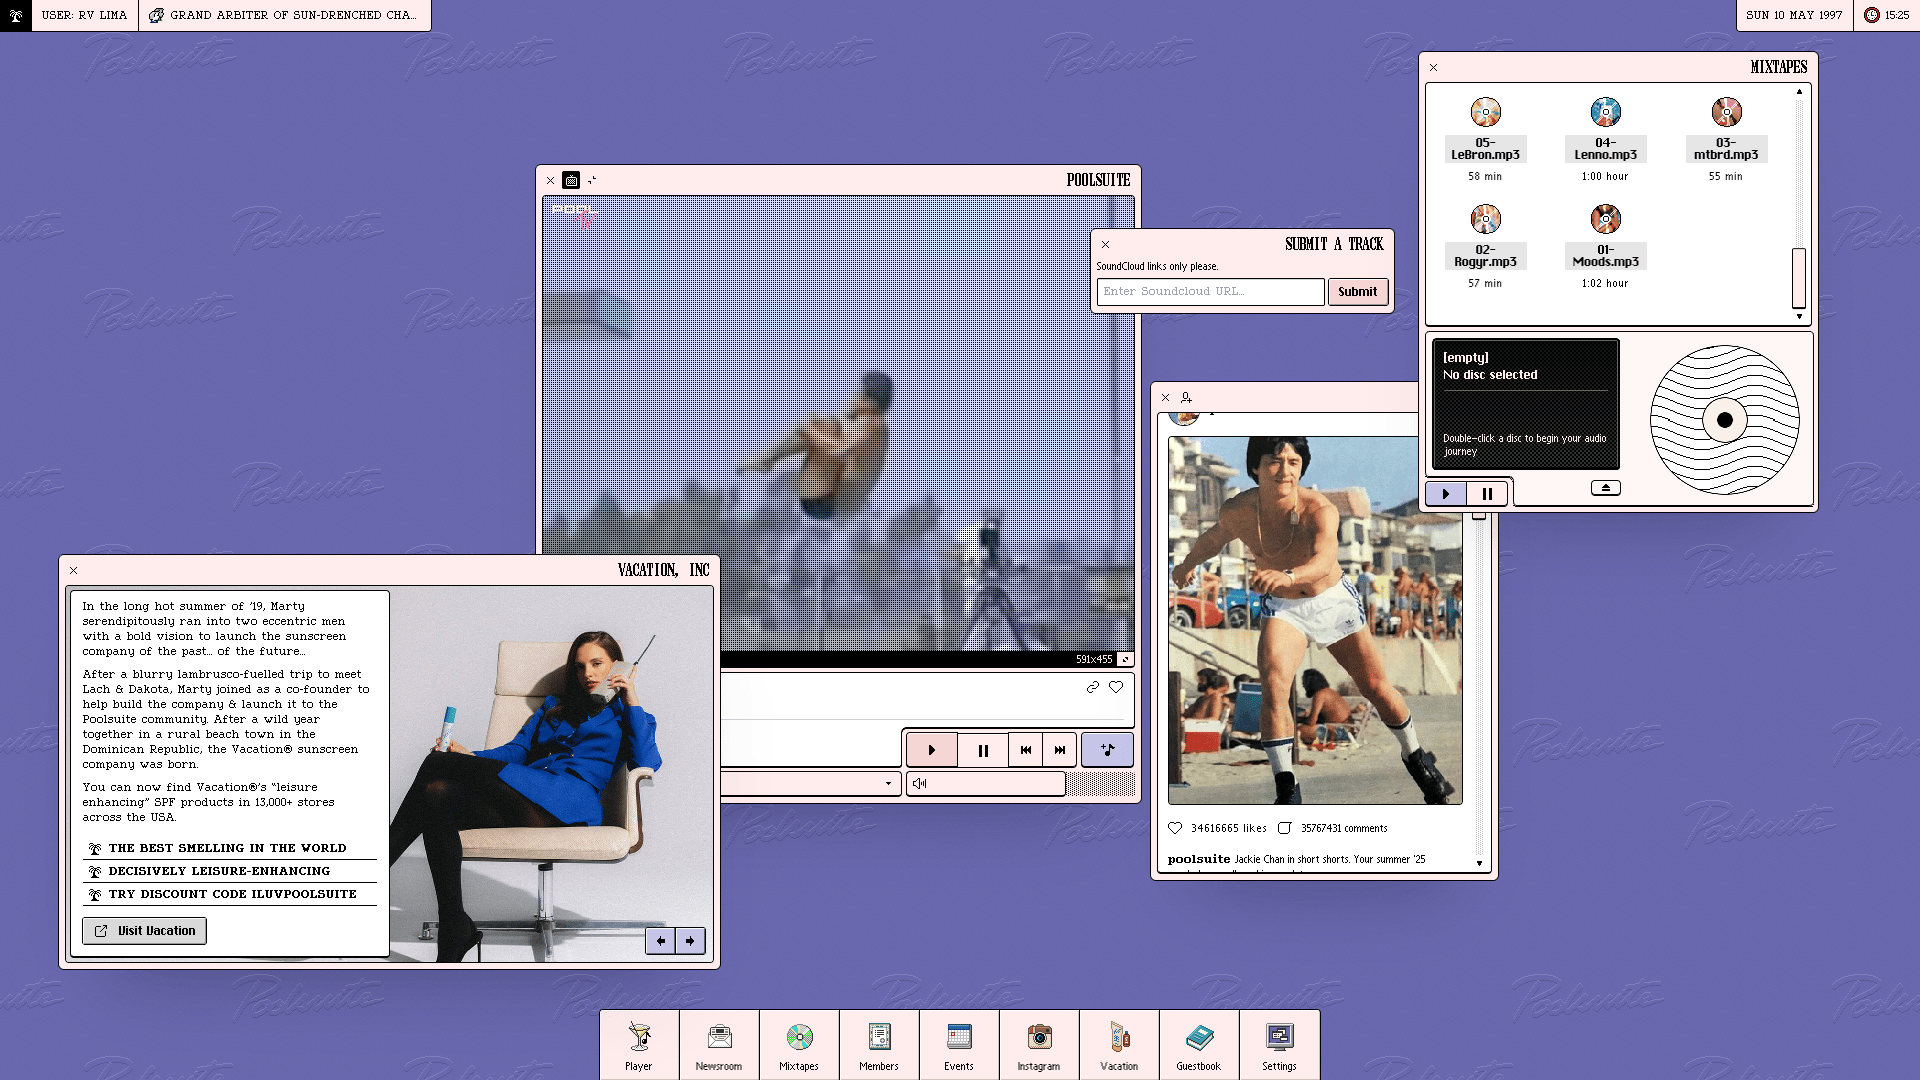Click the up arrow of the Mixtapes scrollbar
The width and height of the screenshot is (1920, 1080).
point(1799,92)
